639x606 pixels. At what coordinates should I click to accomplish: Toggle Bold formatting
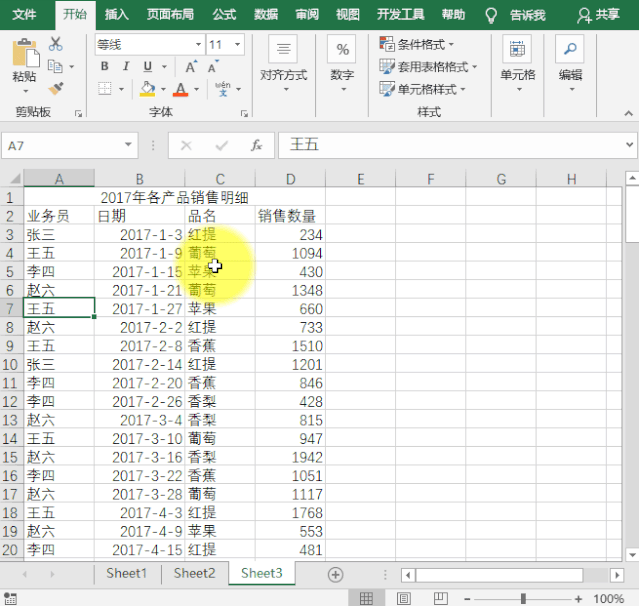tap(105, 66)
